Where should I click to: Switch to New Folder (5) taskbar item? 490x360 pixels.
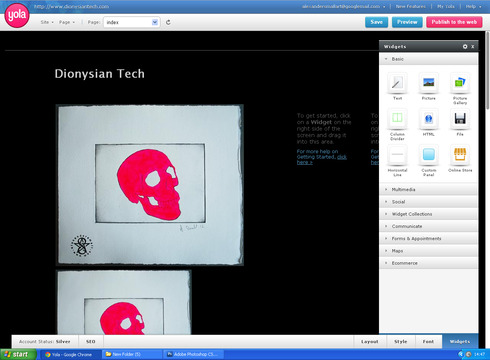click(131, 354)
